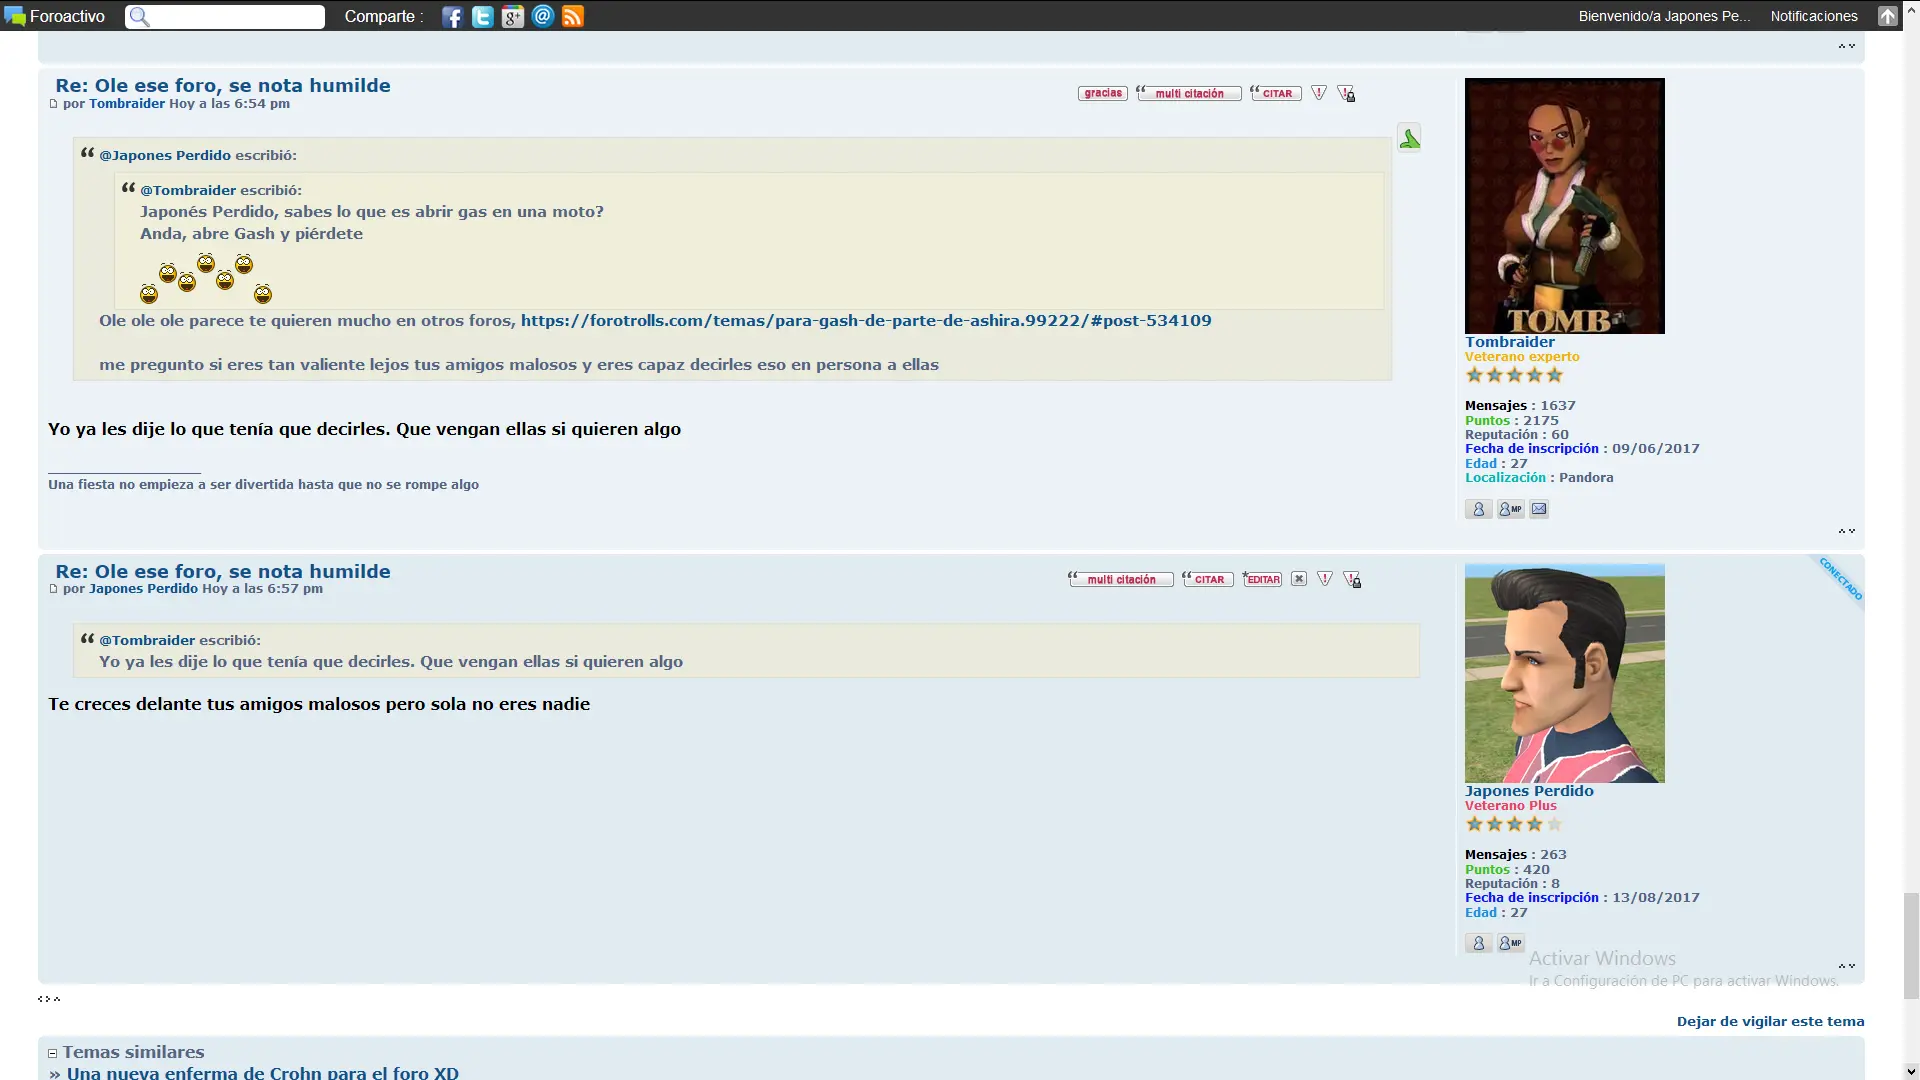Click the post icon beside 'por Tombraider'
1920x1080 pixels.
[53, 104]
